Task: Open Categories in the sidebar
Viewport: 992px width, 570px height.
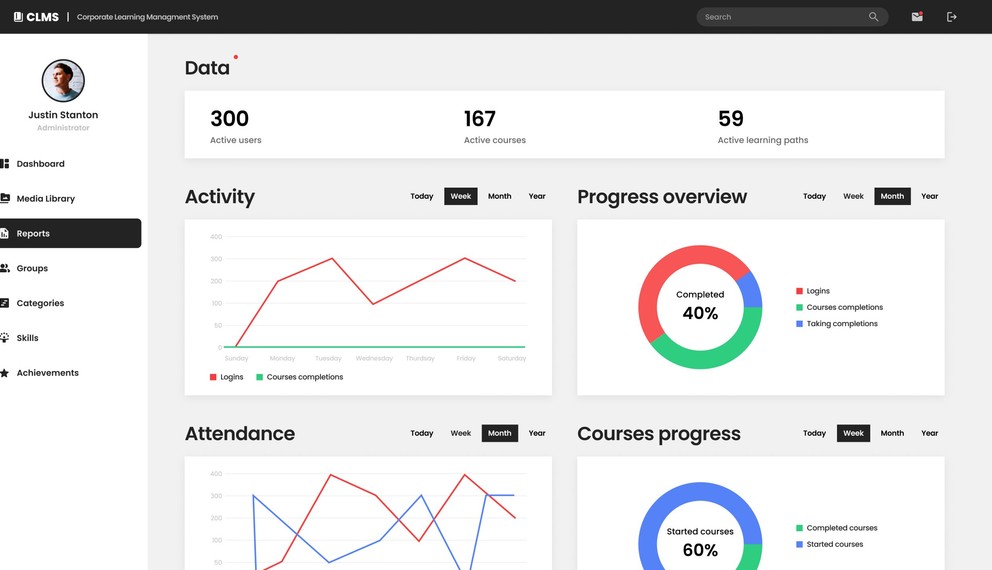Action: click(x=40, y=303)
